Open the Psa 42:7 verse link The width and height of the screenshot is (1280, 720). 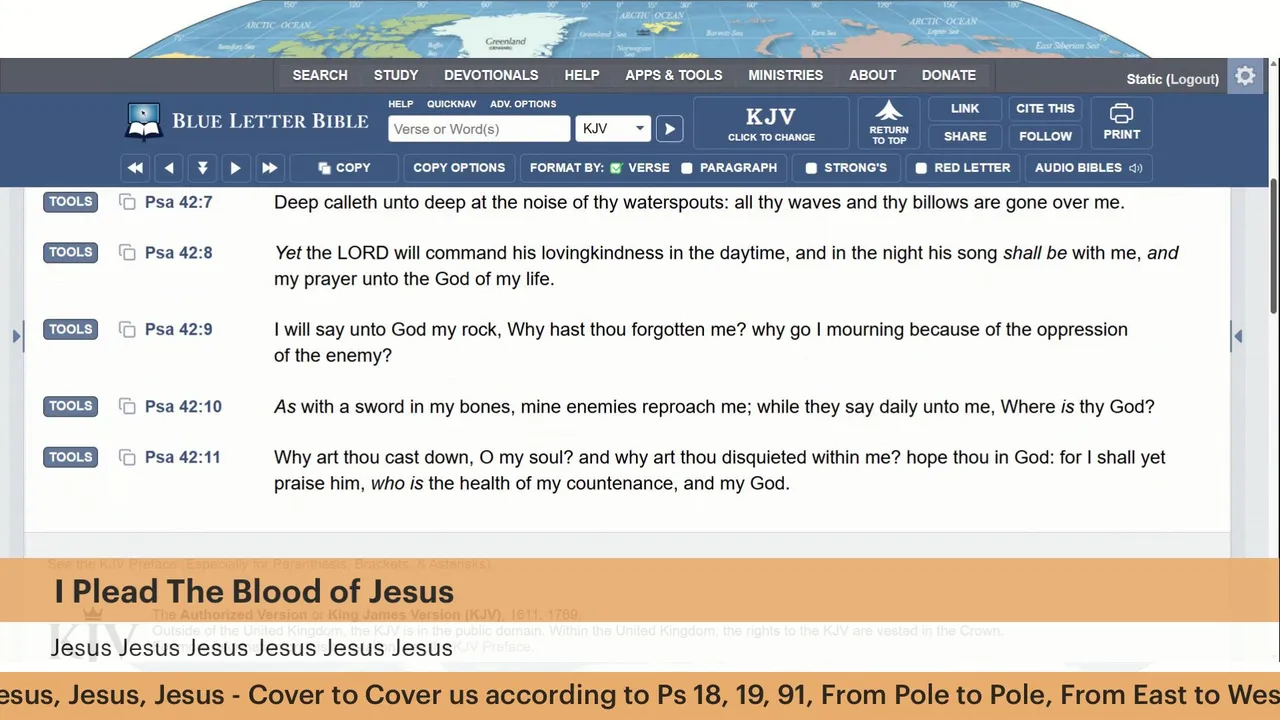pyautogui.click(x=178, y=202)
